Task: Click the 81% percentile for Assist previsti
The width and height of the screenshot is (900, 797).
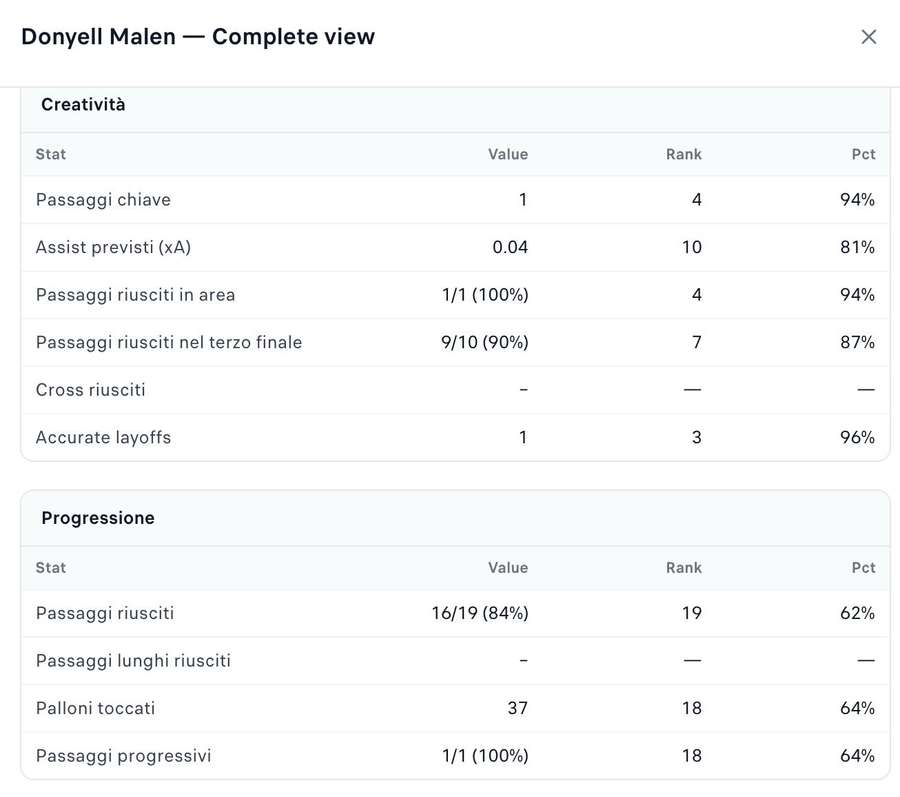Action: (x=858, y=247)
